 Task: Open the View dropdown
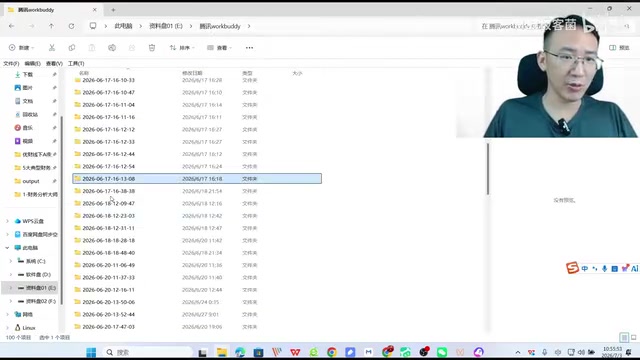pos(220,48)
